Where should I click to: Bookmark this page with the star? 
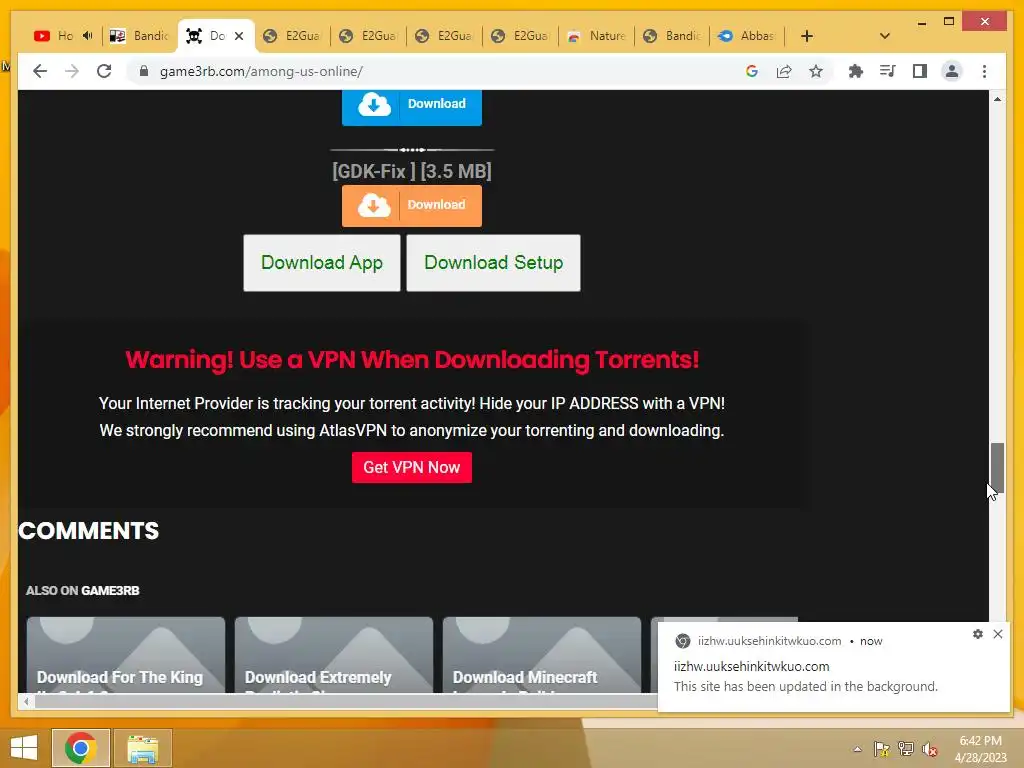coord(816,71)
